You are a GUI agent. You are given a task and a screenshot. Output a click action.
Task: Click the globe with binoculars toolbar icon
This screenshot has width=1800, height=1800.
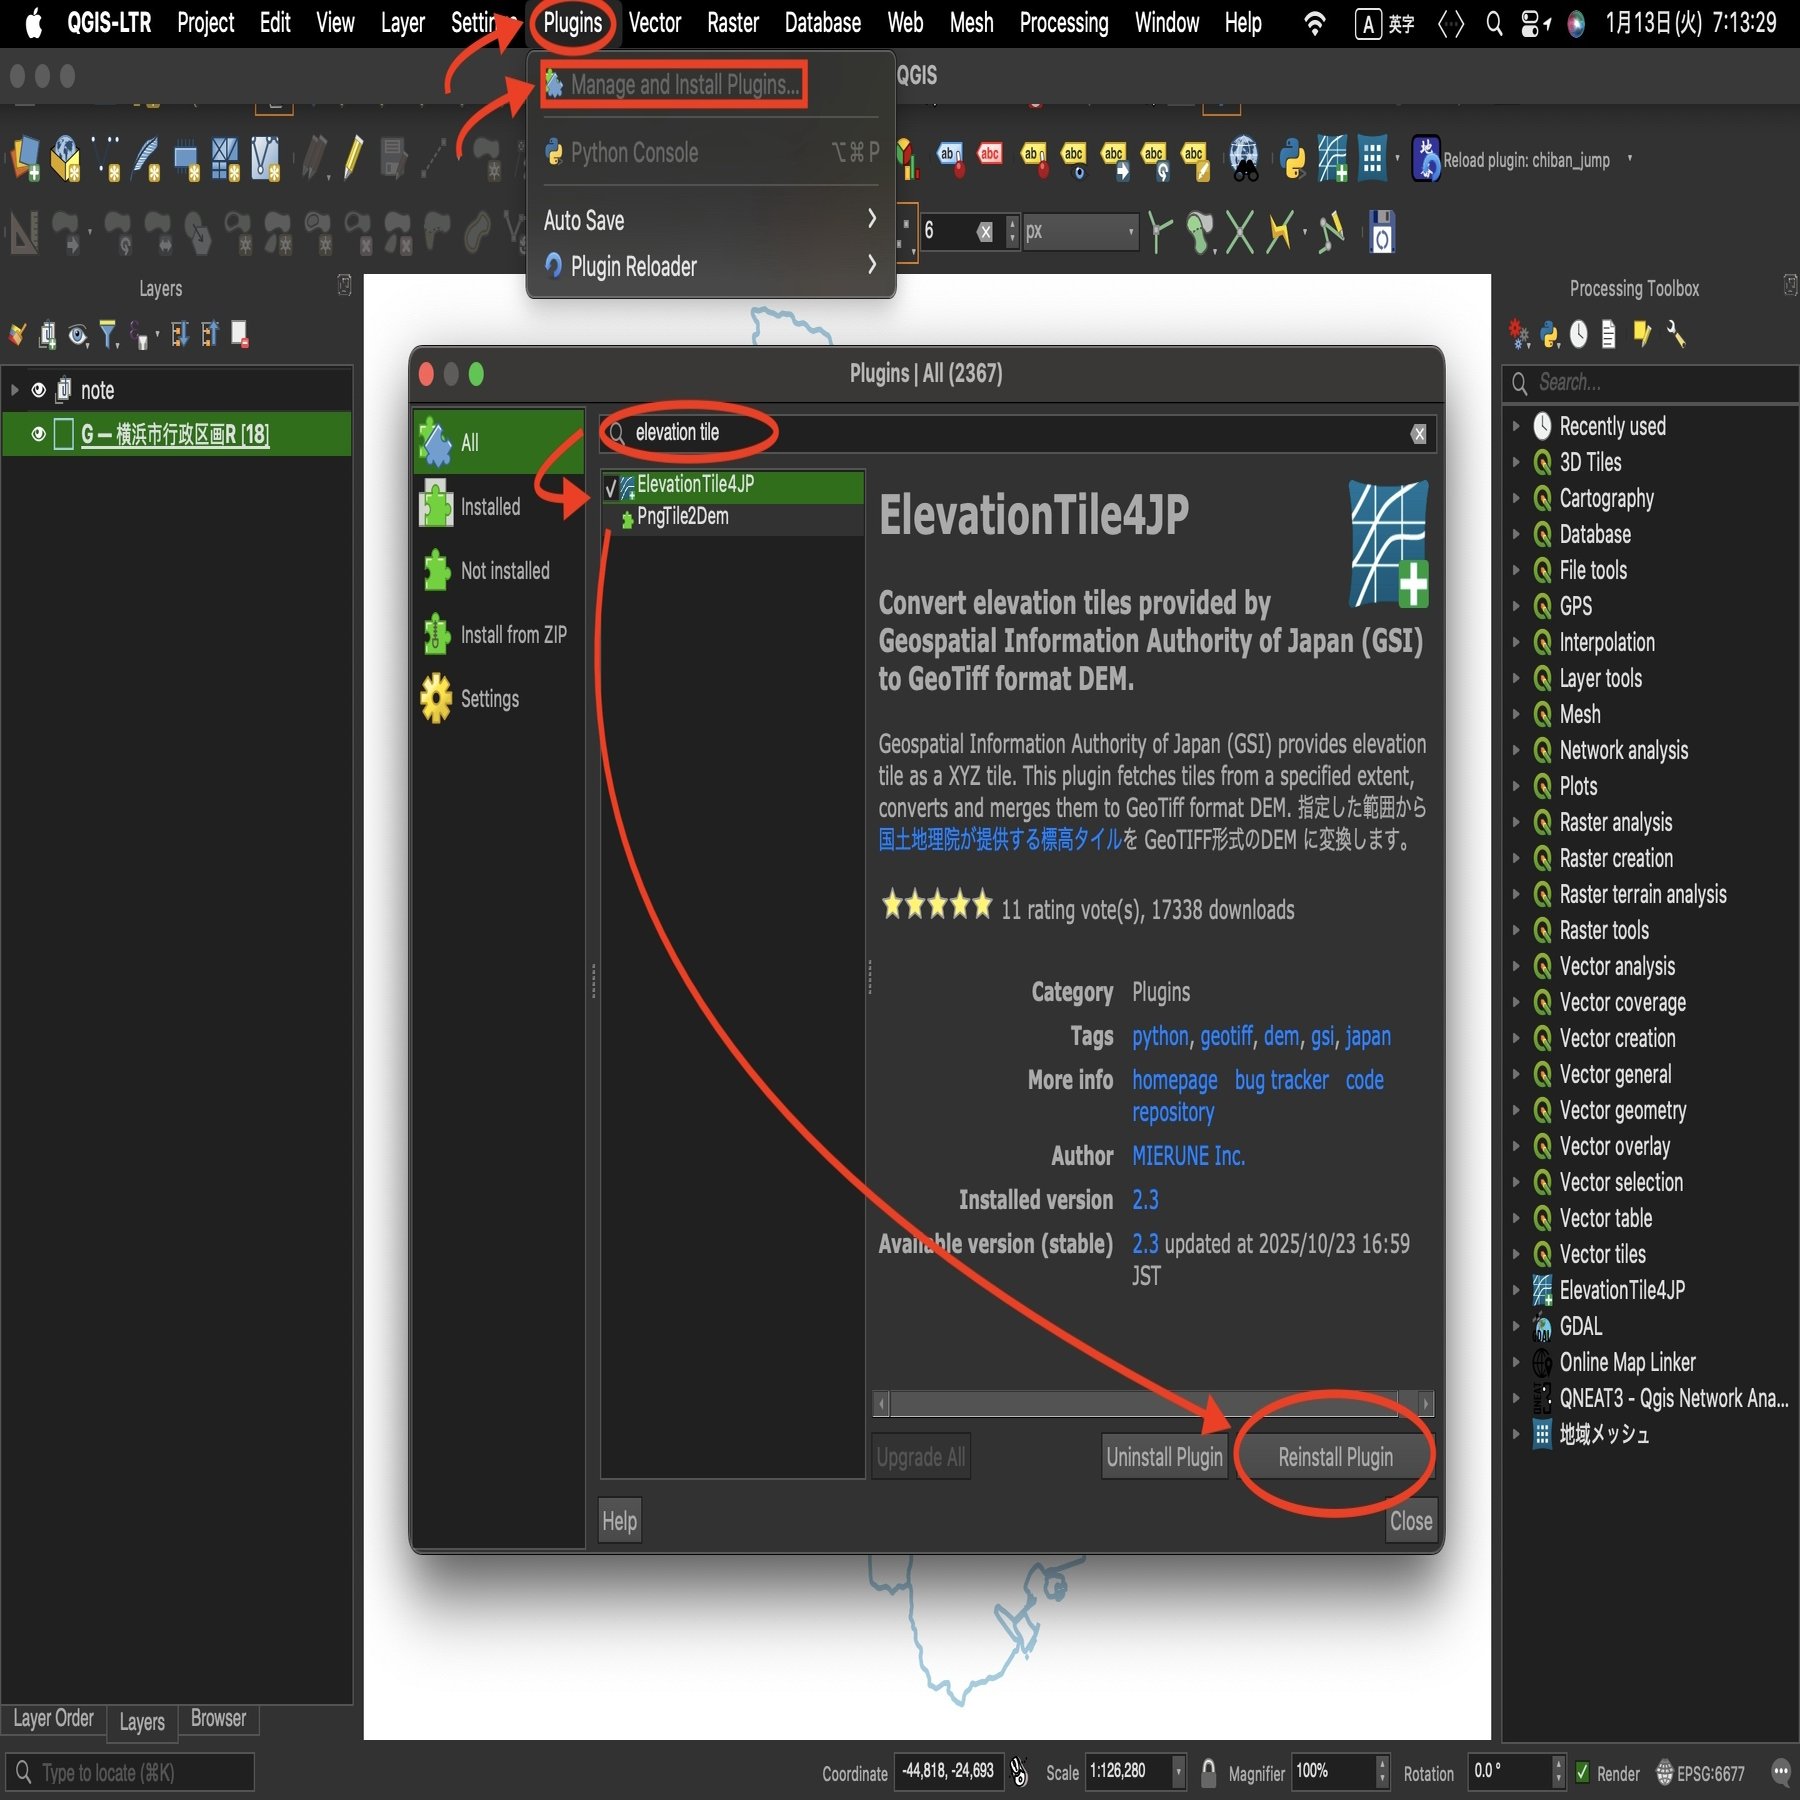coord(1244,158)
